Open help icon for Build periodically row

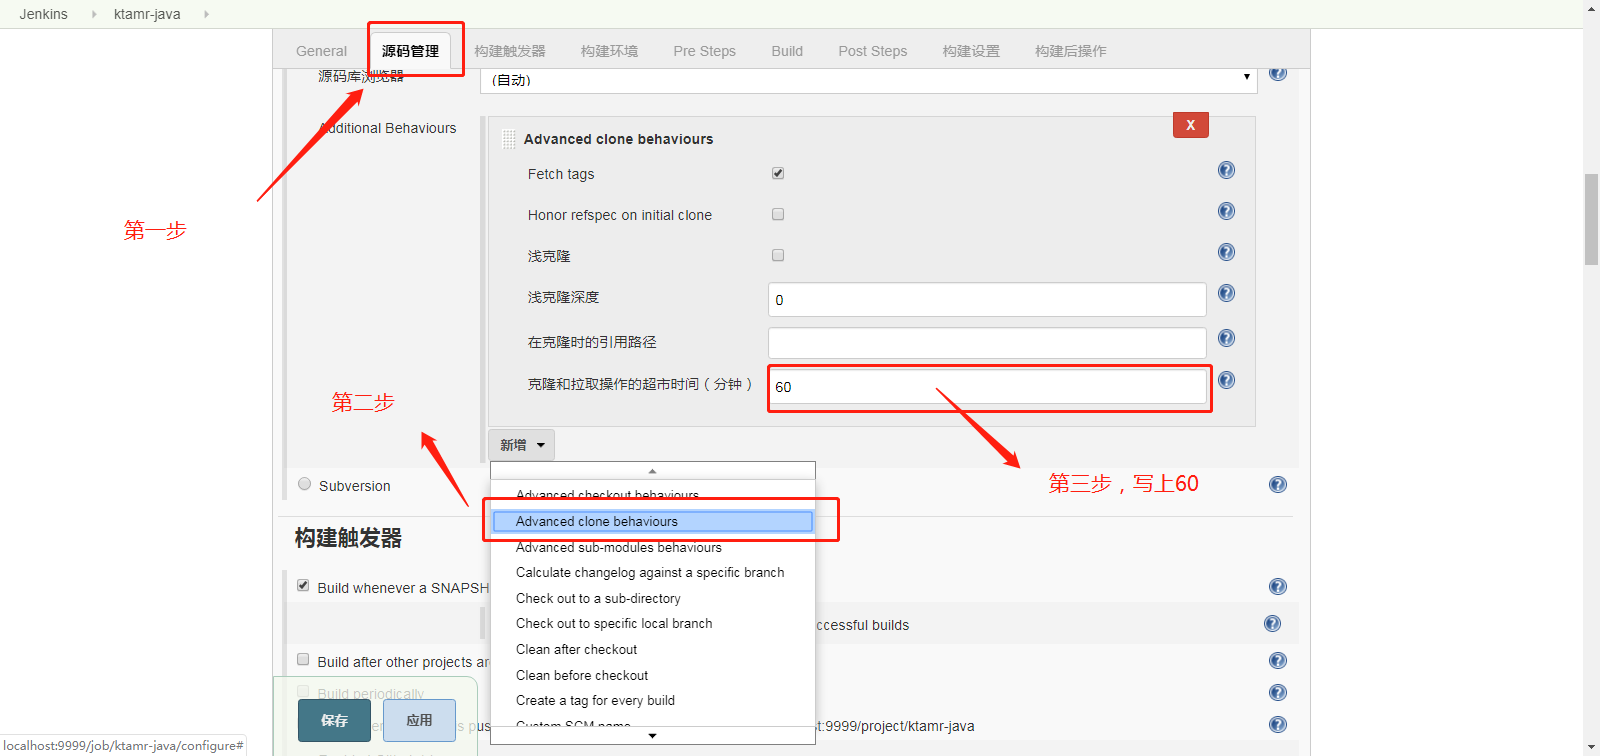[1278, 692]
